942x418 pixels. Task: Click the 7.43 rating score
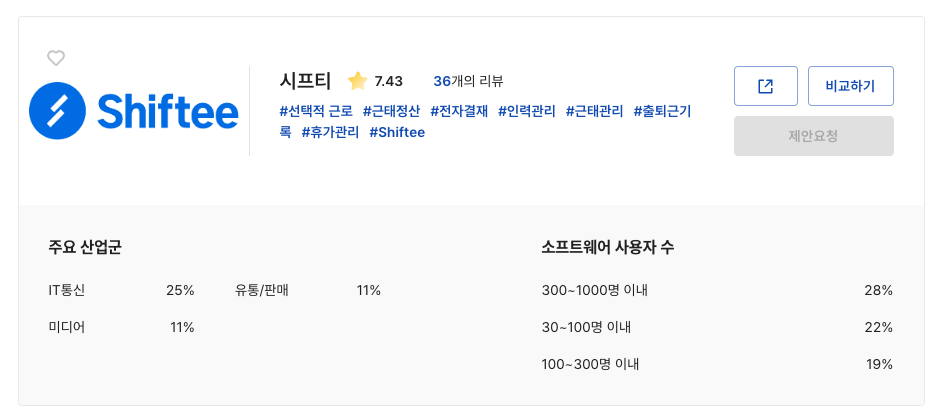tap(388, 81)
